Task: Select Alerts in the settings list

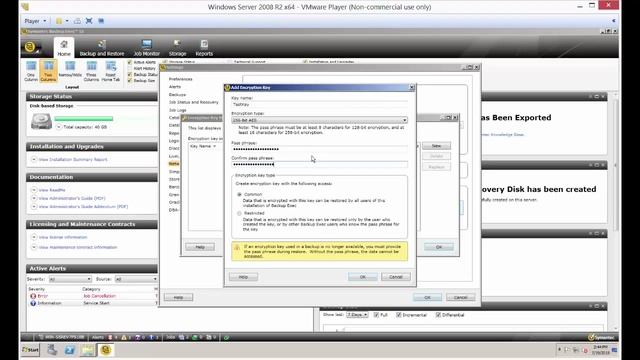Action: [175, 87]
